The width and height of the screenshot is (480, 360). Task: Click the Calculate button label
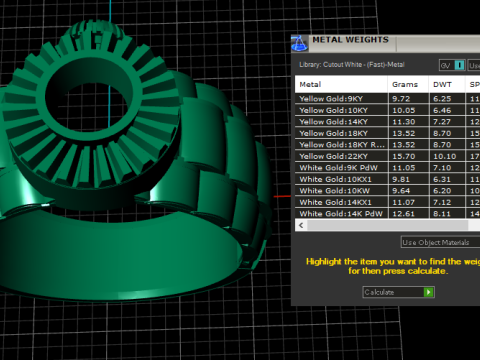(x=379, y=292)
